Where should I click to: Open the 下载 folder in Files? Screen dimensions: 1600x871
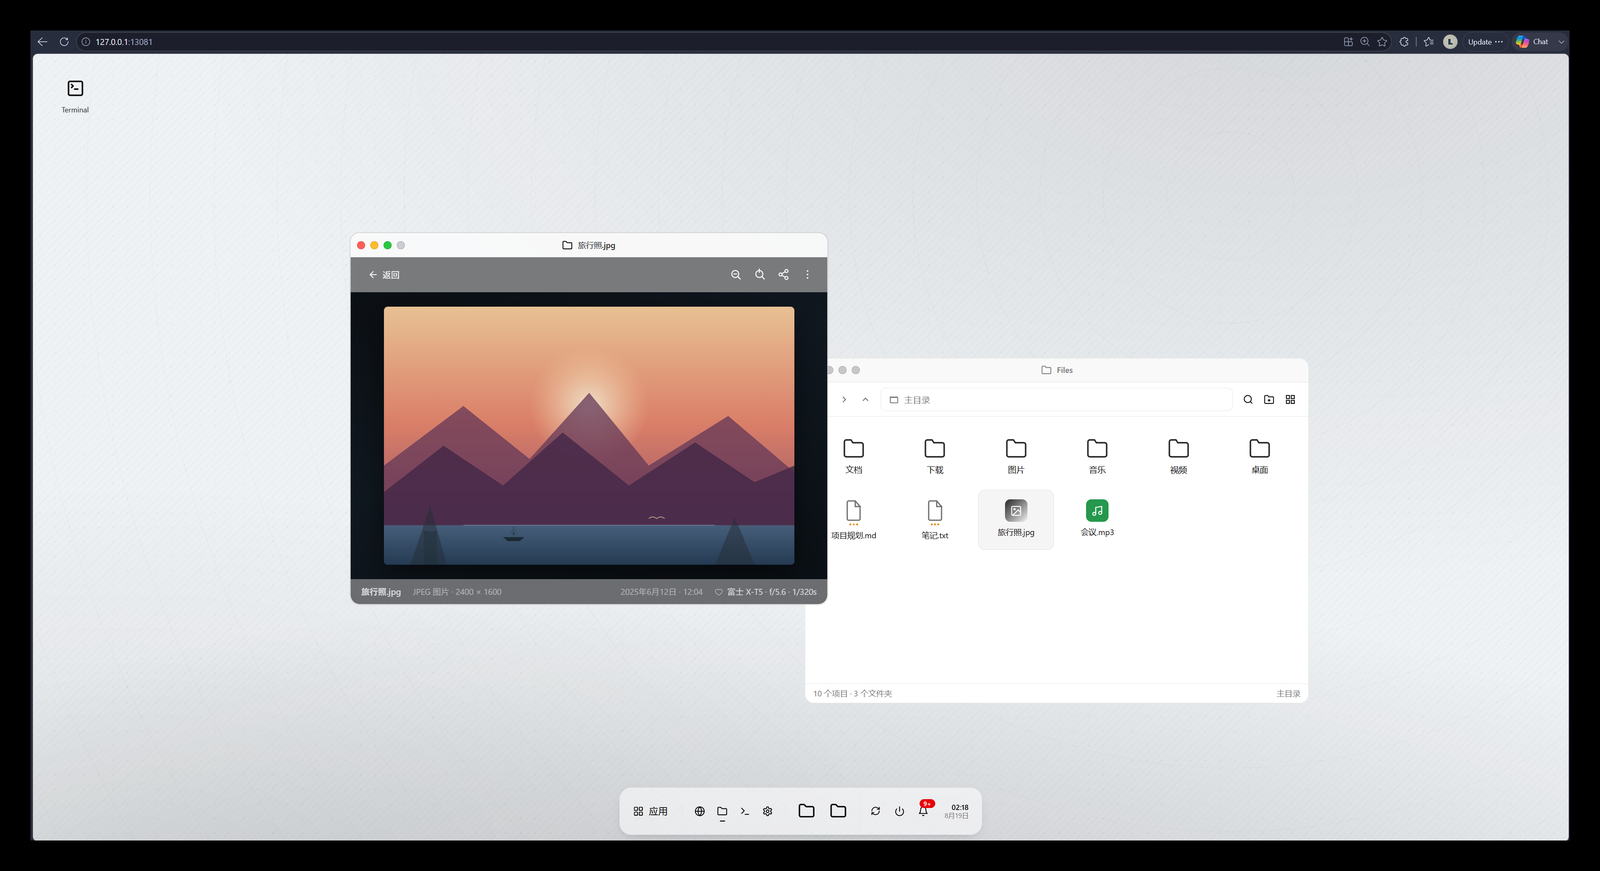[935, 456]
